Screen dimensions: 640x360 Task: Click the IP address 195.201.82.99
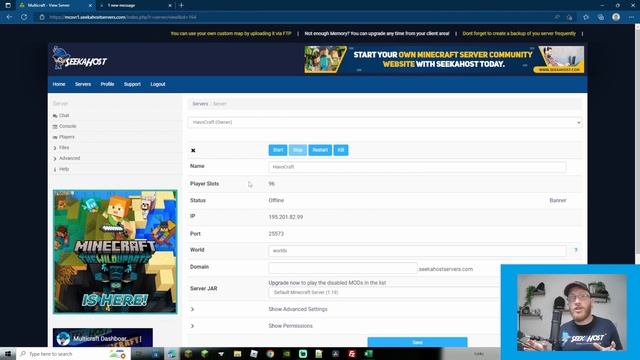click(286, 217)
